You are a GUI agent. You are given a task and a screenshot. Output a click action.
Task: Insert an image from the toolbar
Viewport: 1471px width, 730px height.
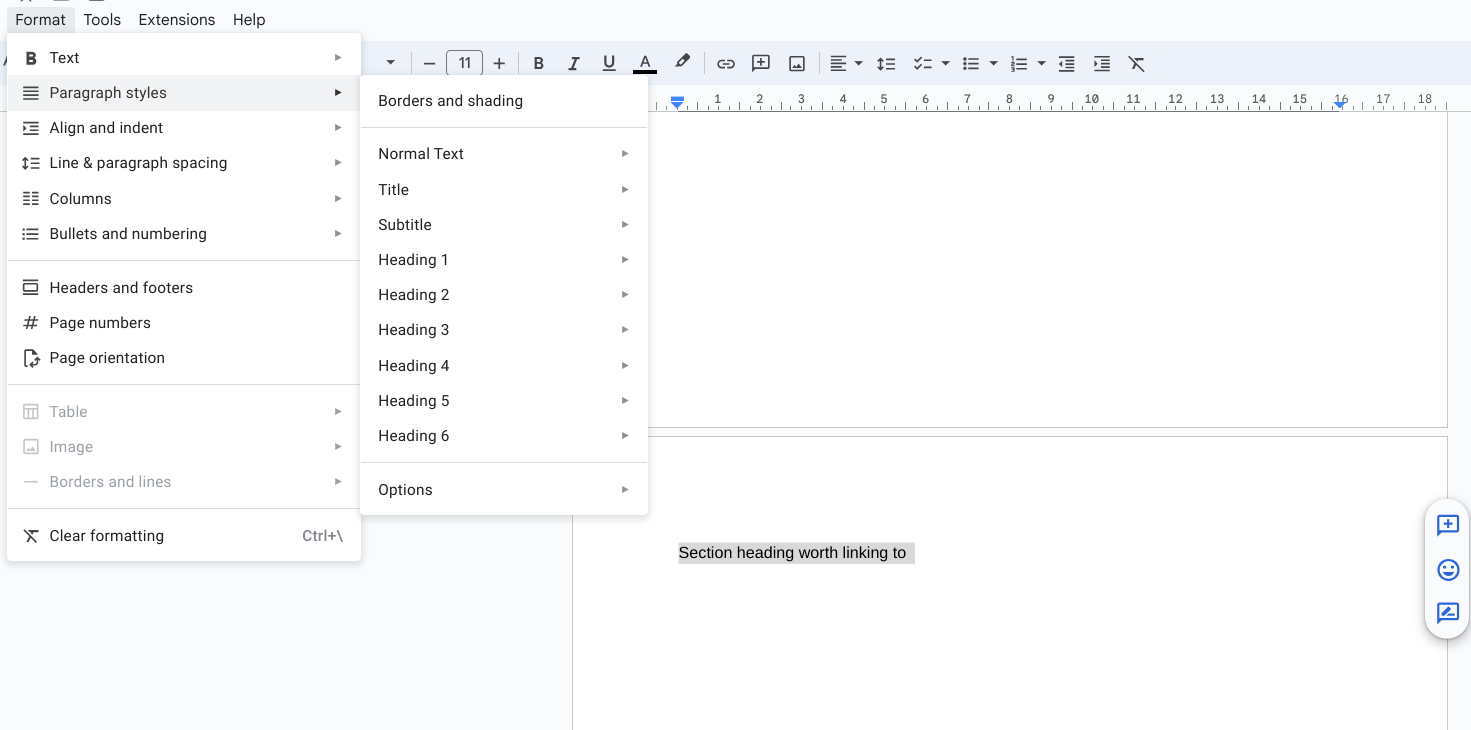(x=797, y=63)
